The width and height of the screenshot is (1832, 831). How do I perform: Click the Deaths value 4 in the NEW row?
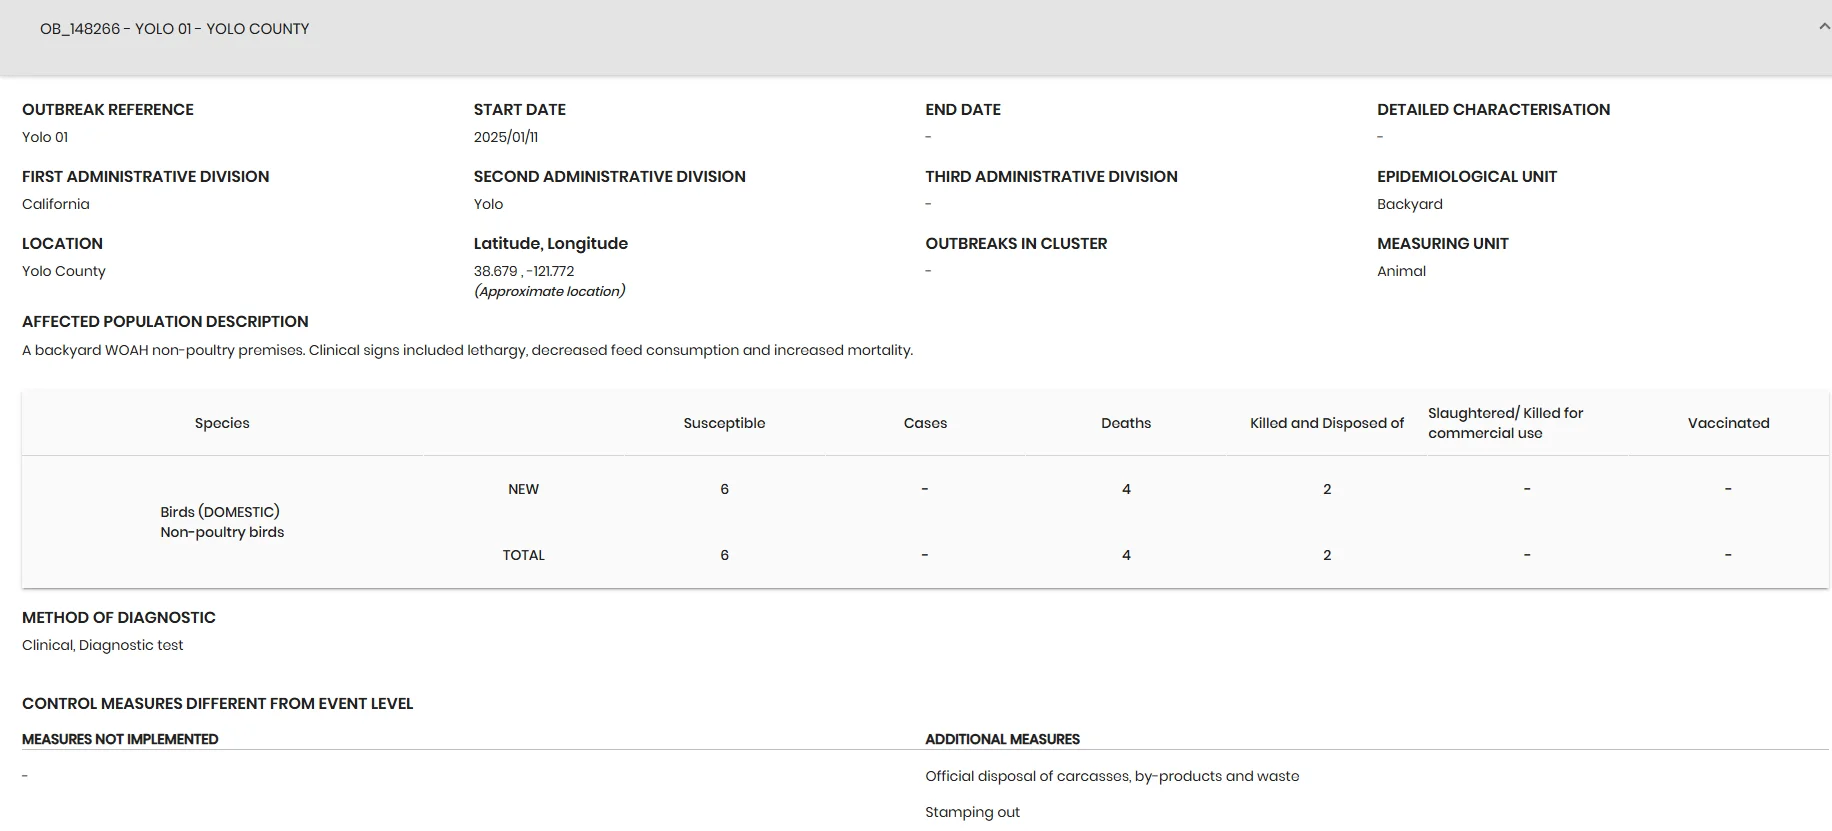(x=1126, y=489)
